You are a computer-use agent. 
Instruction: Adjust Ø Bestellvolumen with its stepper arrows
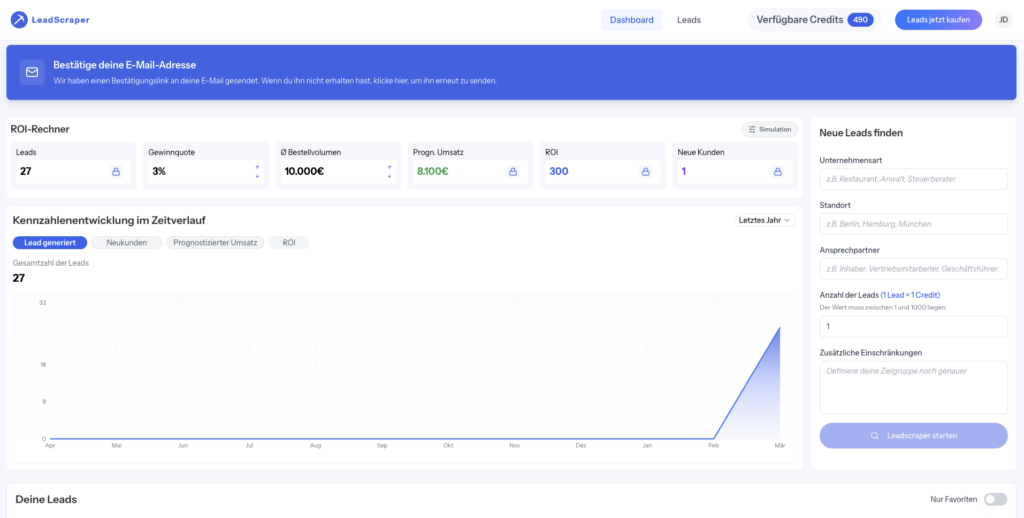click(389, 172)
